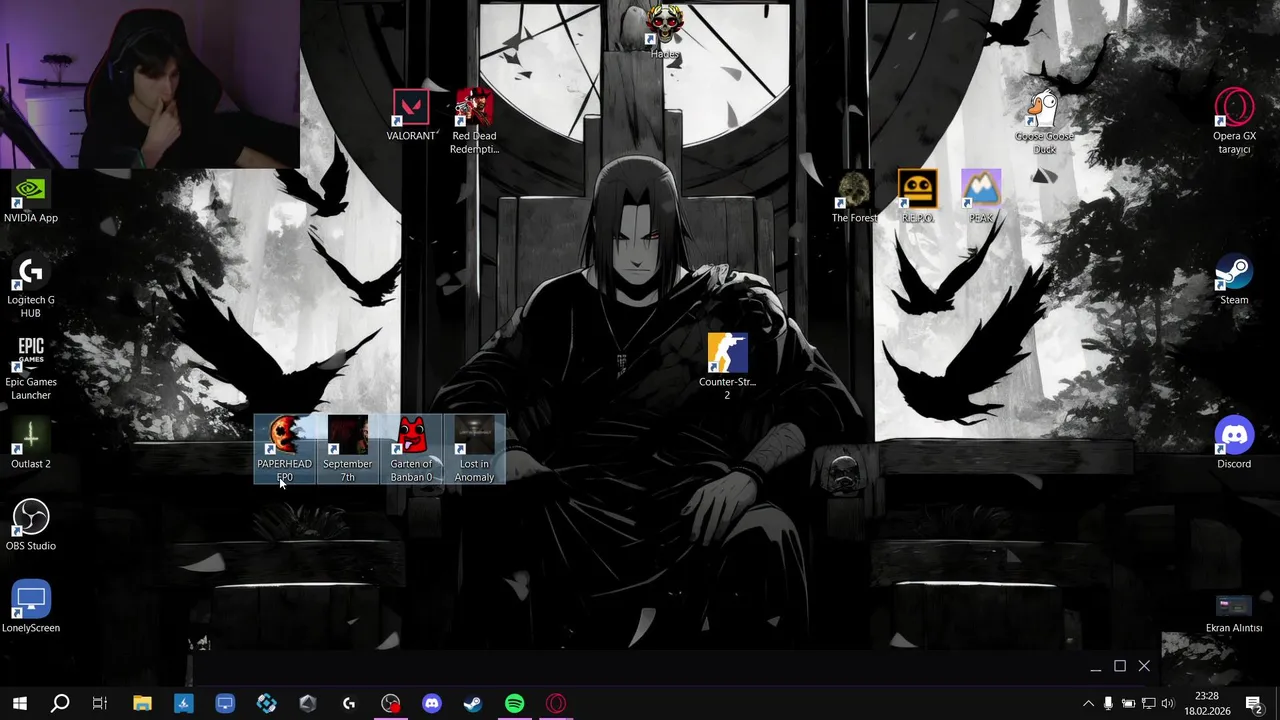Screen dimensions: 1280x720
Task: Select the LonelyScreen desktop icon
Action: click(x=31, y=608)
